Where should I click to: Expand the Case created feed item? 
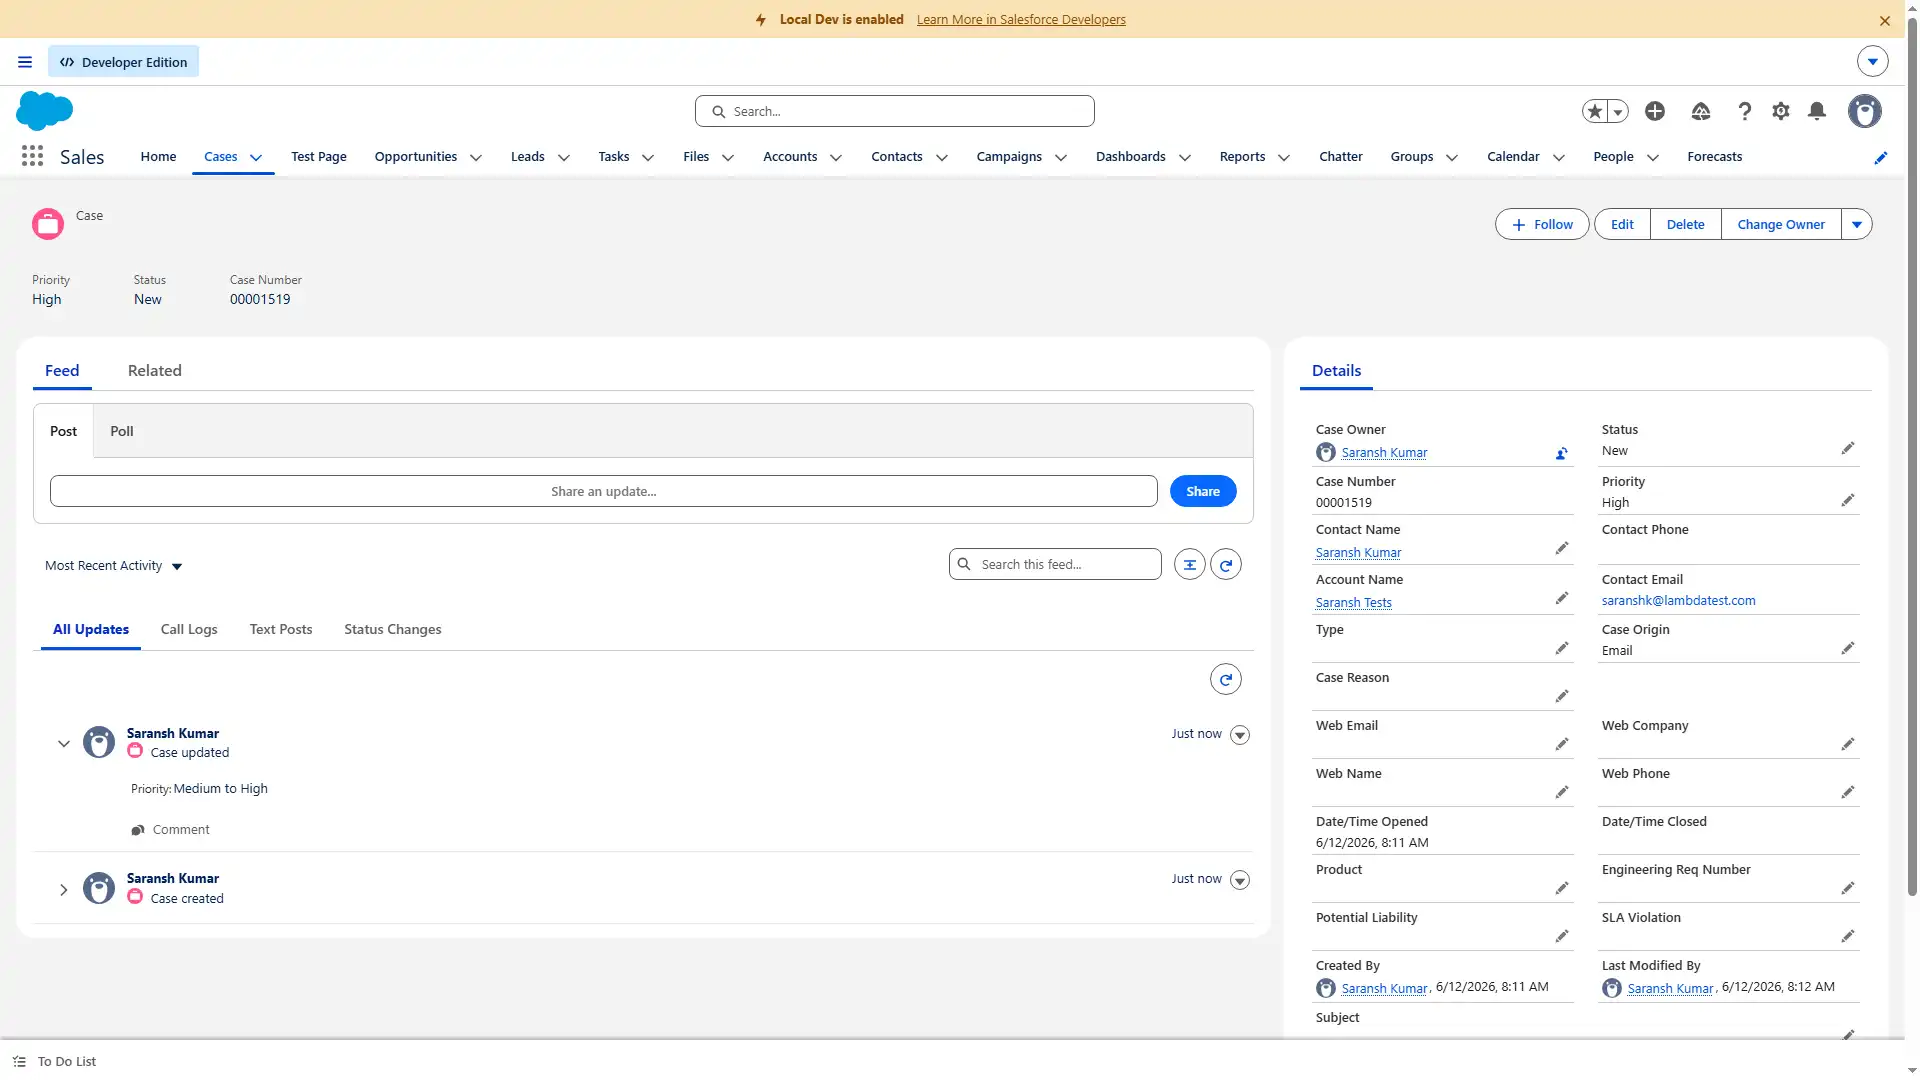[x=64, y=889]
